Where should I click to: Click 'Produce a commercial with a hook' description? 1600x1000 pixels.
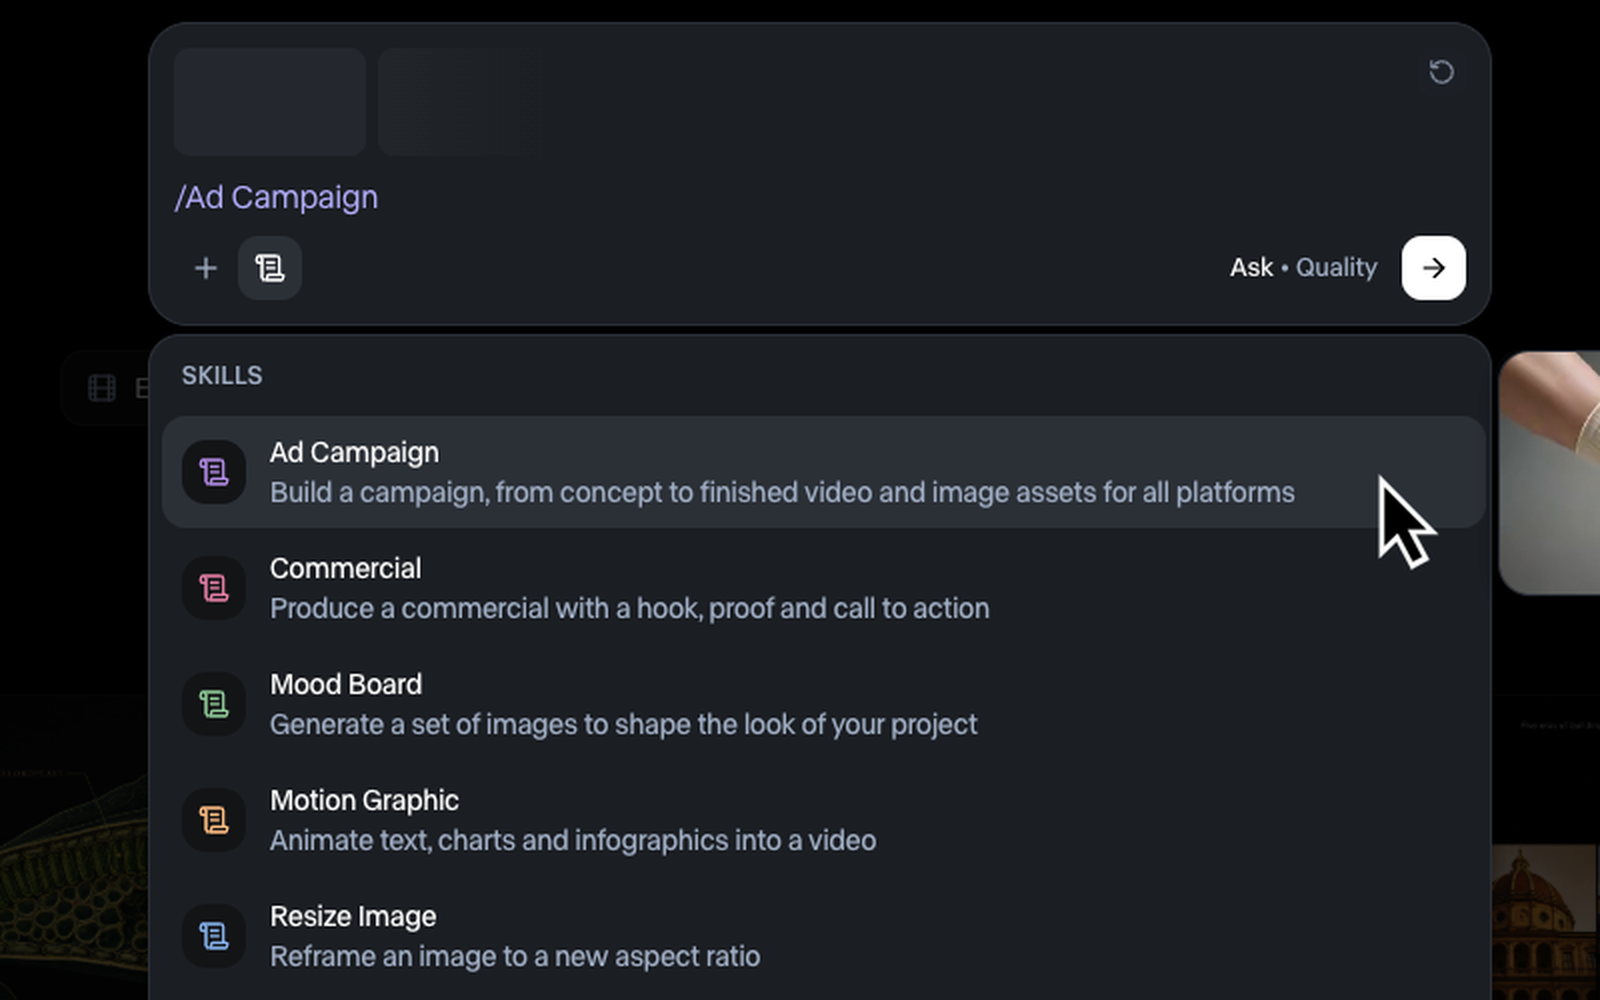(x=630, y=609)
